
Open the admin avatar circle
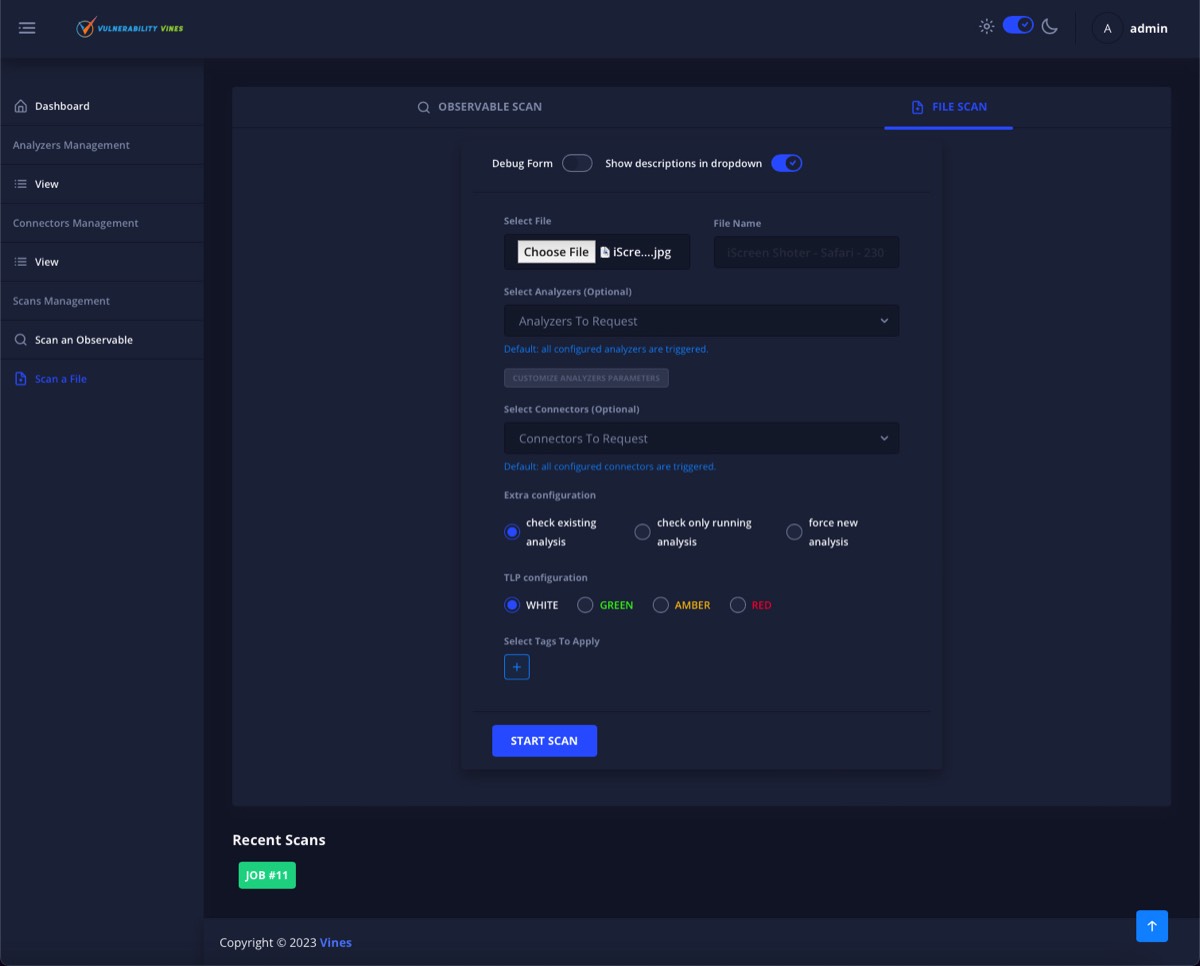[1107, 28]
